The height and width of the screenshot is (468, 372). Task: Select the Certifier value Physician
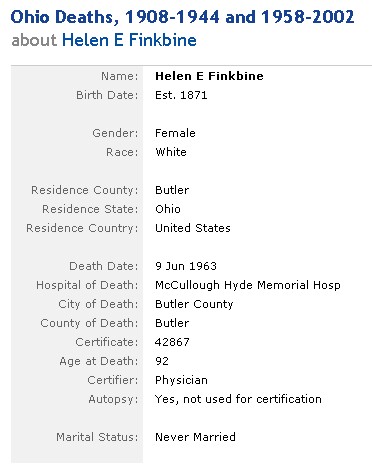point(181,380)
